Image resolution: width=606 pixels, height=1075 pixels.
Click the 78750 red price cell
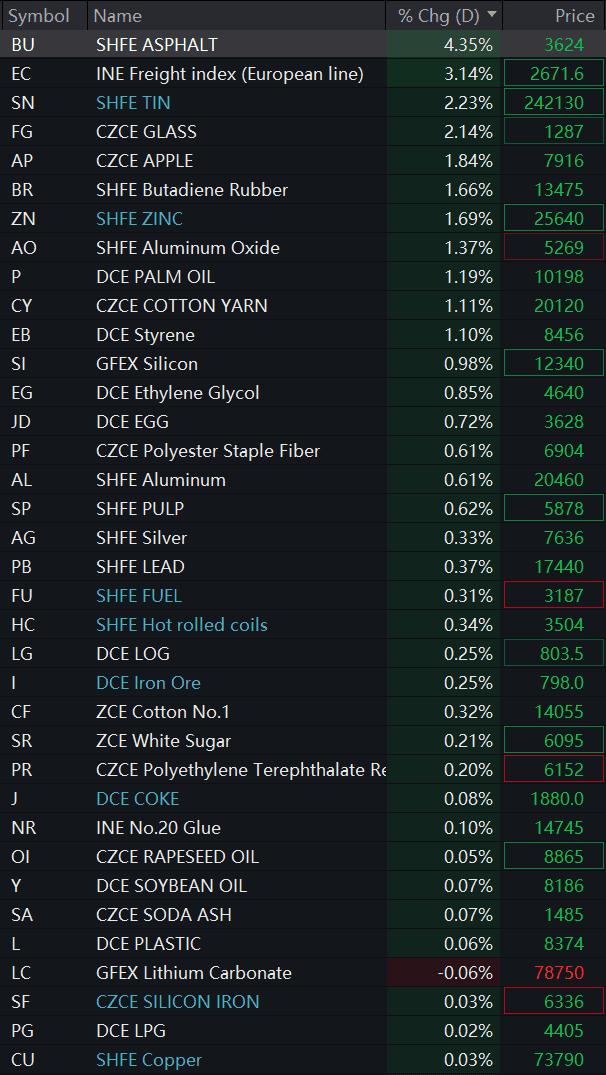click(x=554, y=973)
